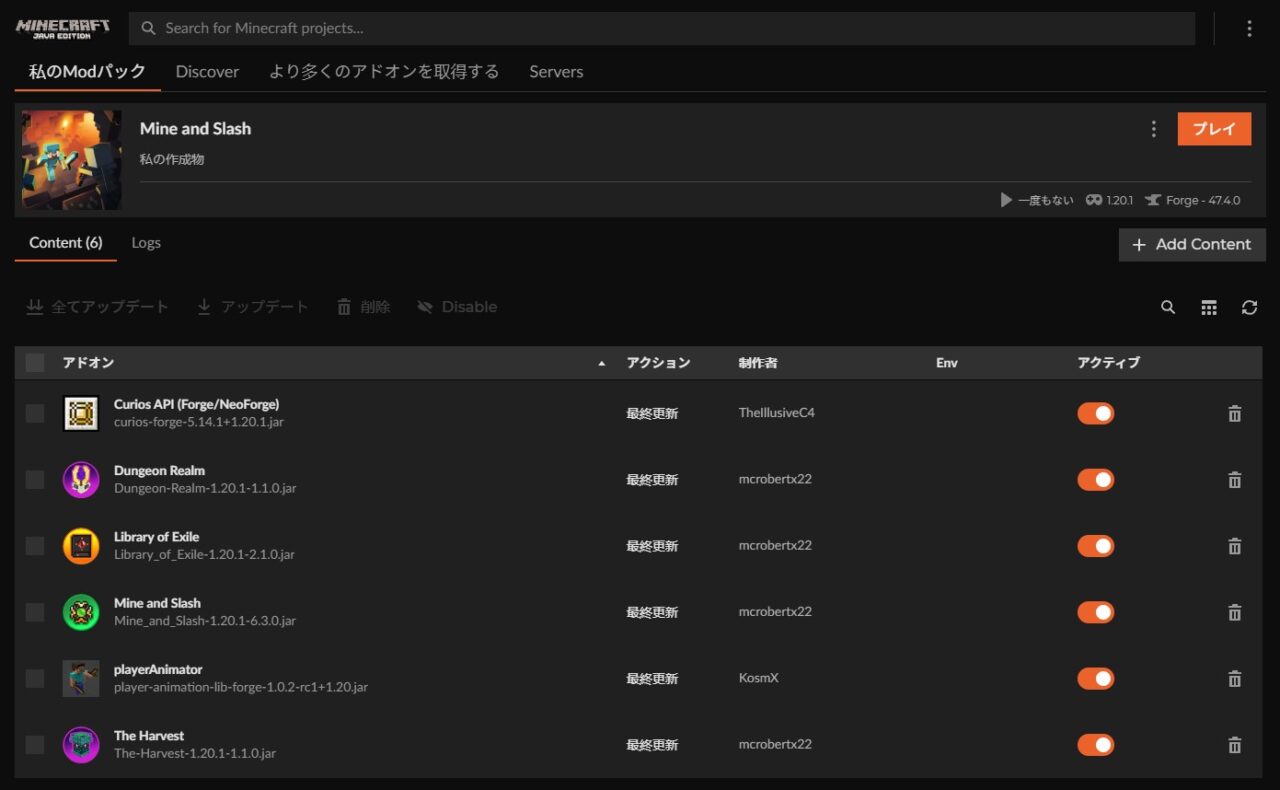
Task: Tick the Mine and Slash row checkbox
Action: click(35, 612)
